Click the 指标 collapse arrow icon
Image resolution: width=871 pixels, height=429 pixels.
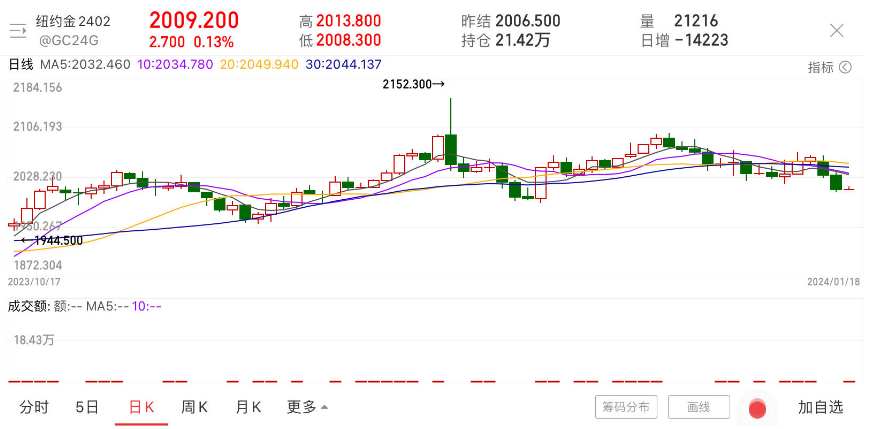pos(845,68)
